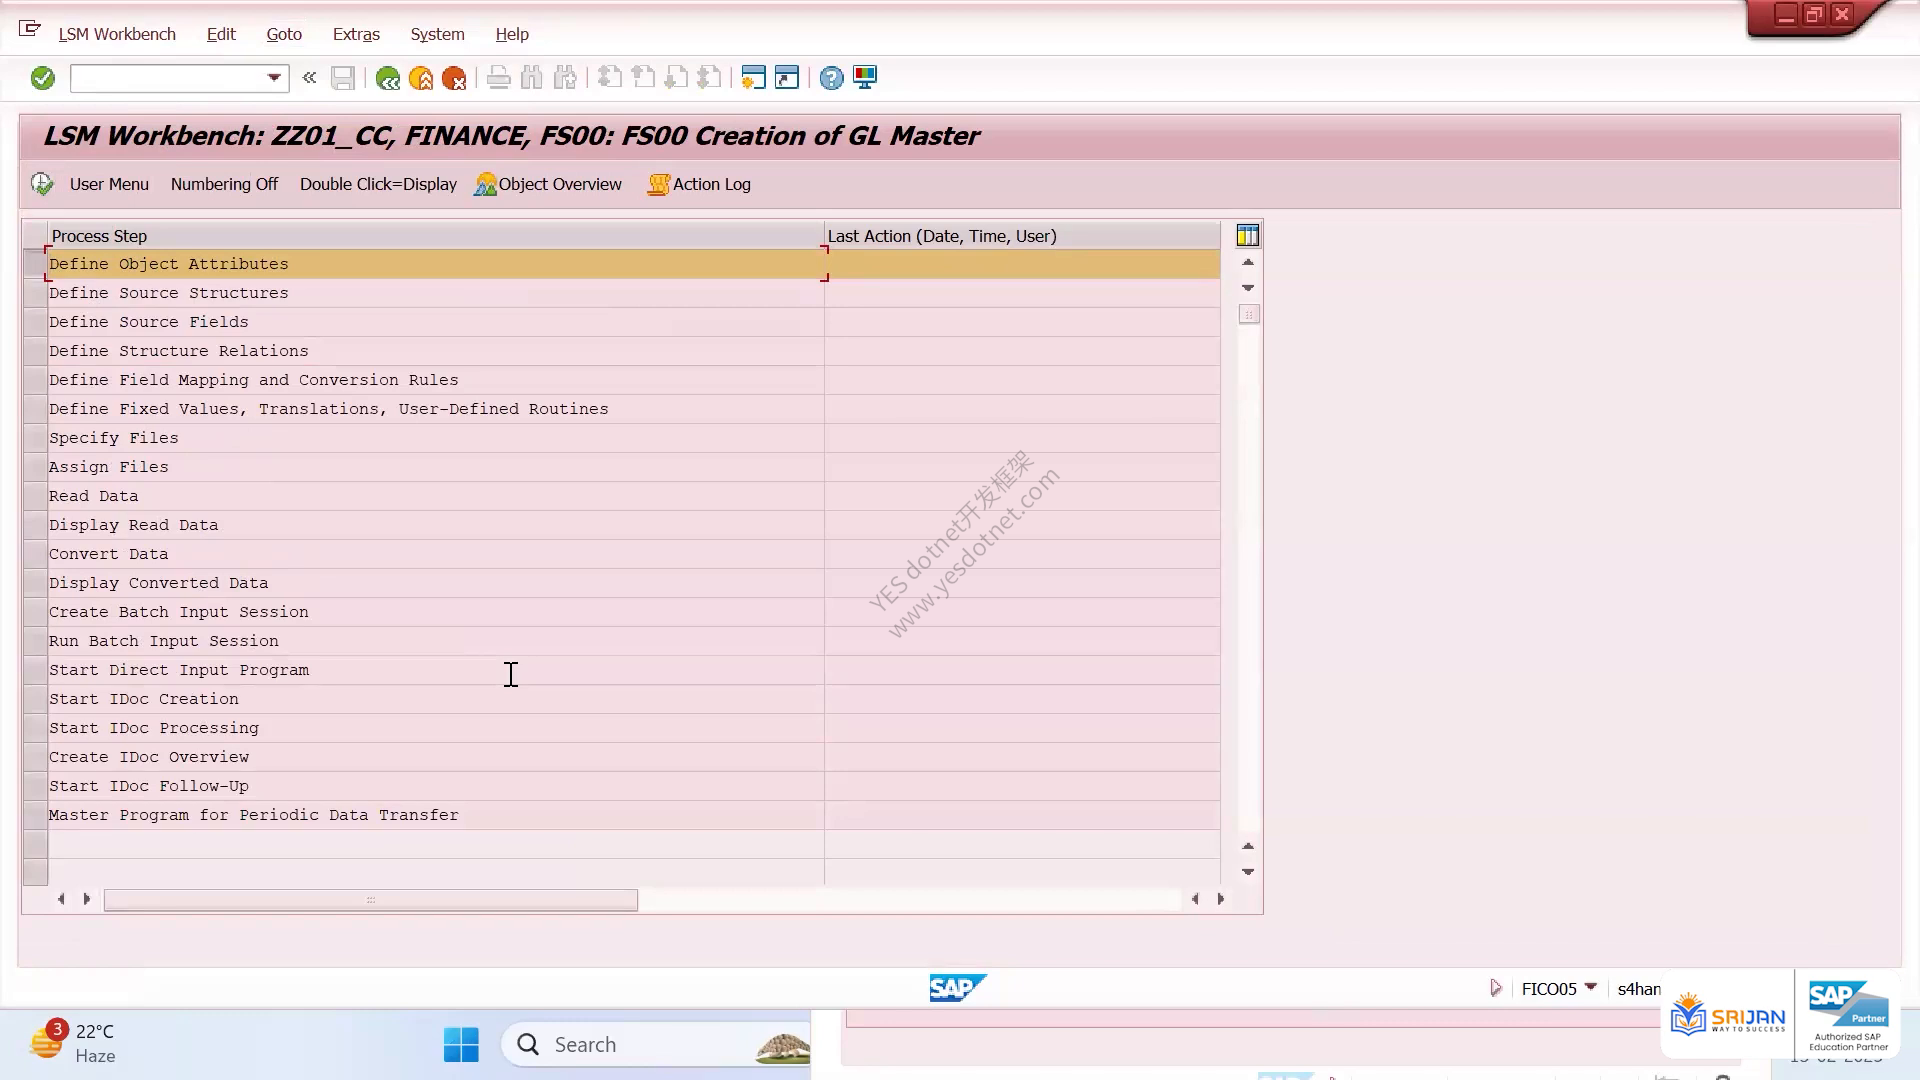Select the row marker beside Read Data
The image size is (1920, 1080).
click(35, 496)
